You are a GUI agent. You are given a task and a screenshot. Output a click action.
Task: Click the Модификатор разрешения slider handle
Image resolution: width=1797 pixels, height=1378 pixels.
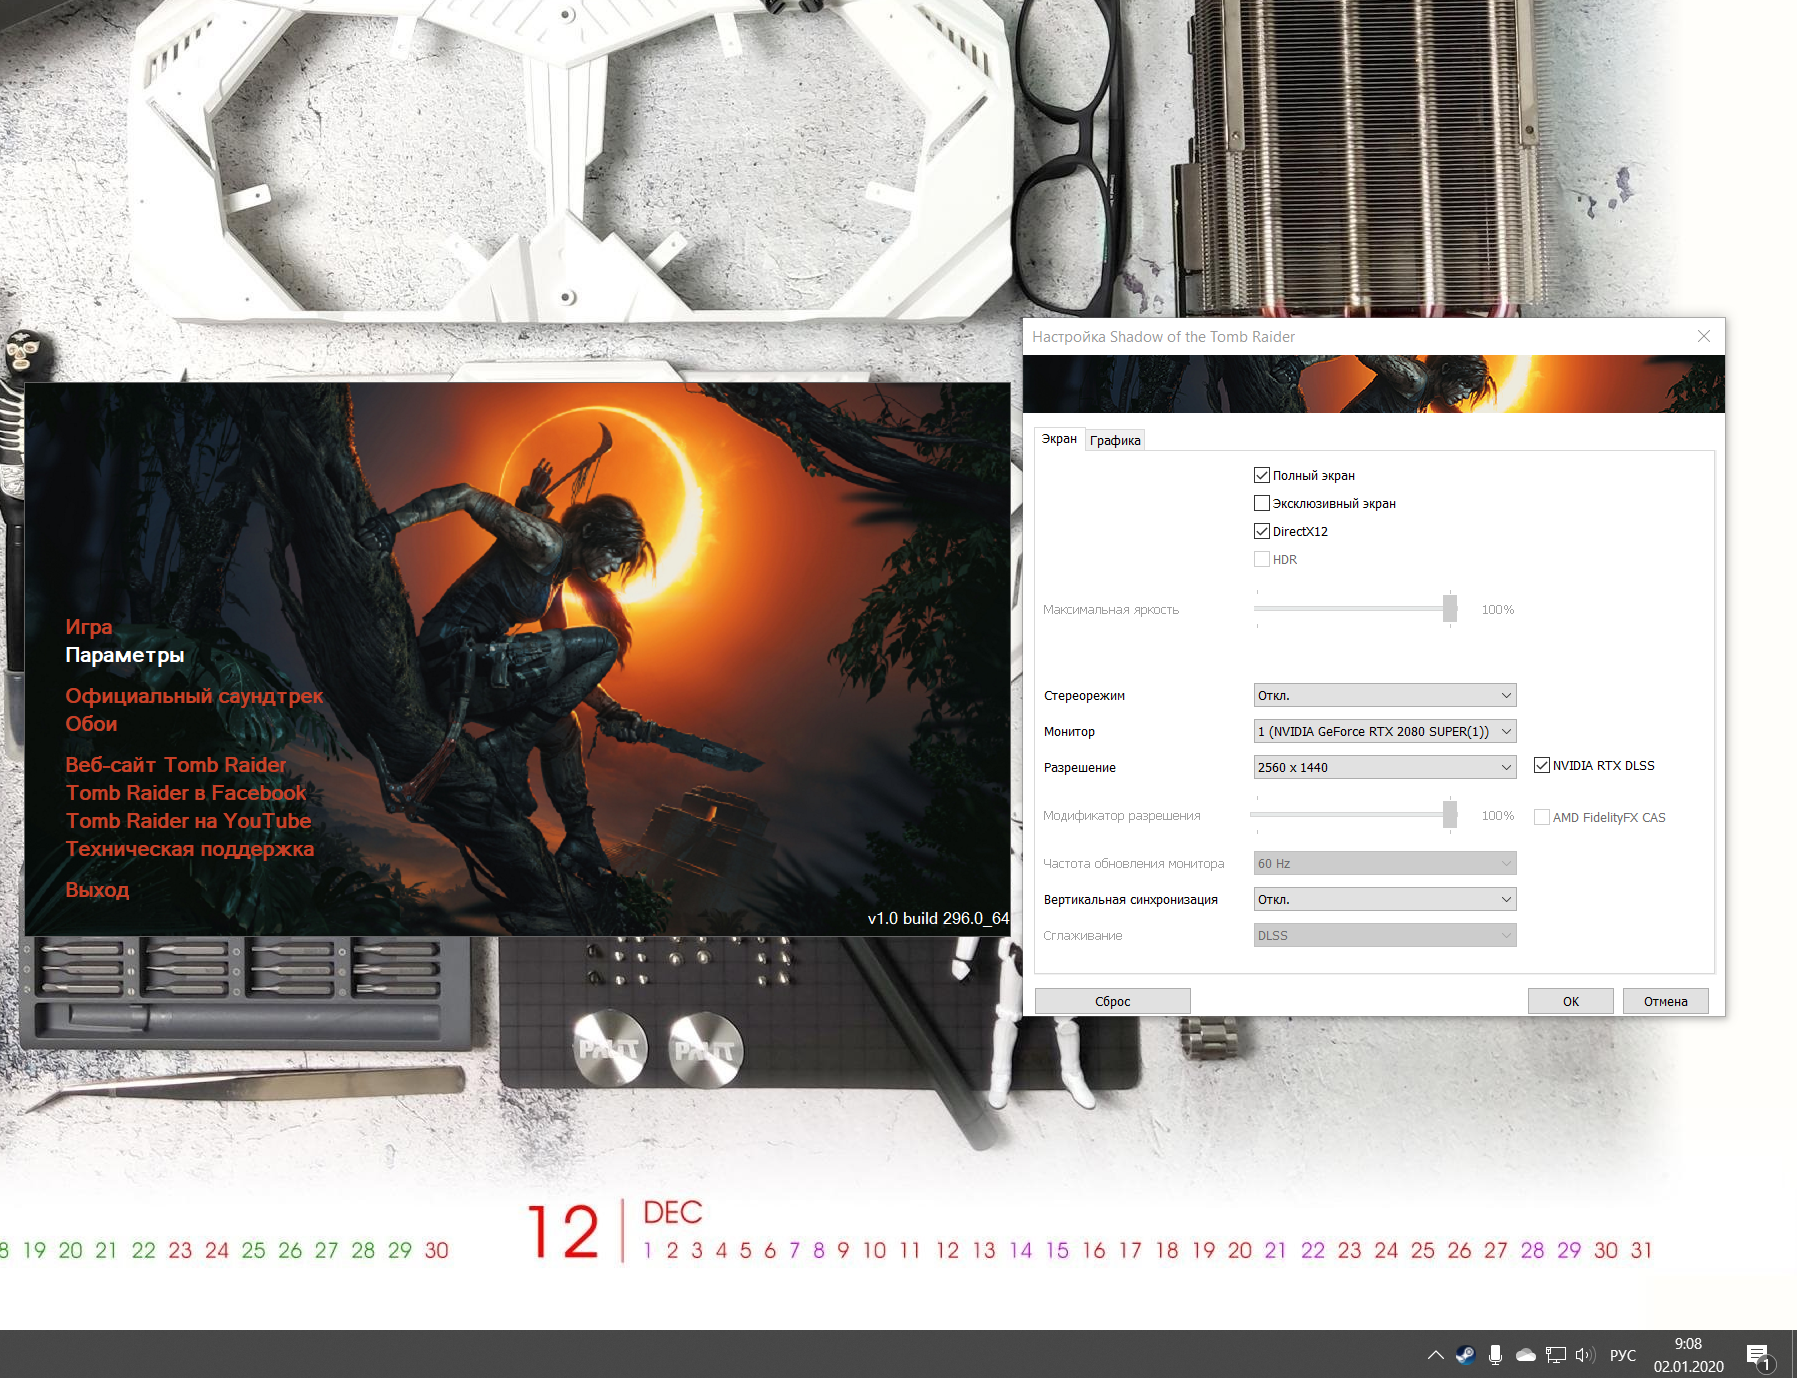click(1450, 814)
